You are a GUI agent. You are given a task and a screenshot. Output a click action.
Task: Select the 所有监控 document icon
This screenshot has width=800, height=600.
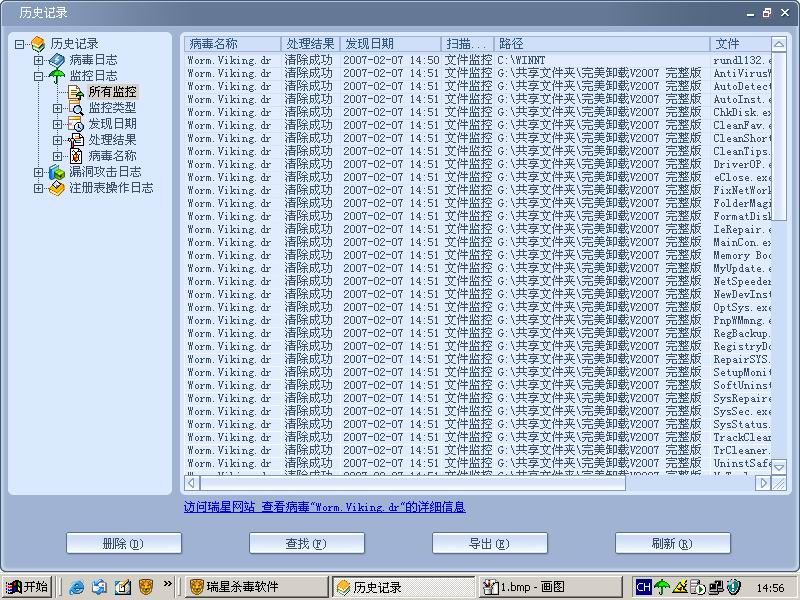[x=76, y=92]
